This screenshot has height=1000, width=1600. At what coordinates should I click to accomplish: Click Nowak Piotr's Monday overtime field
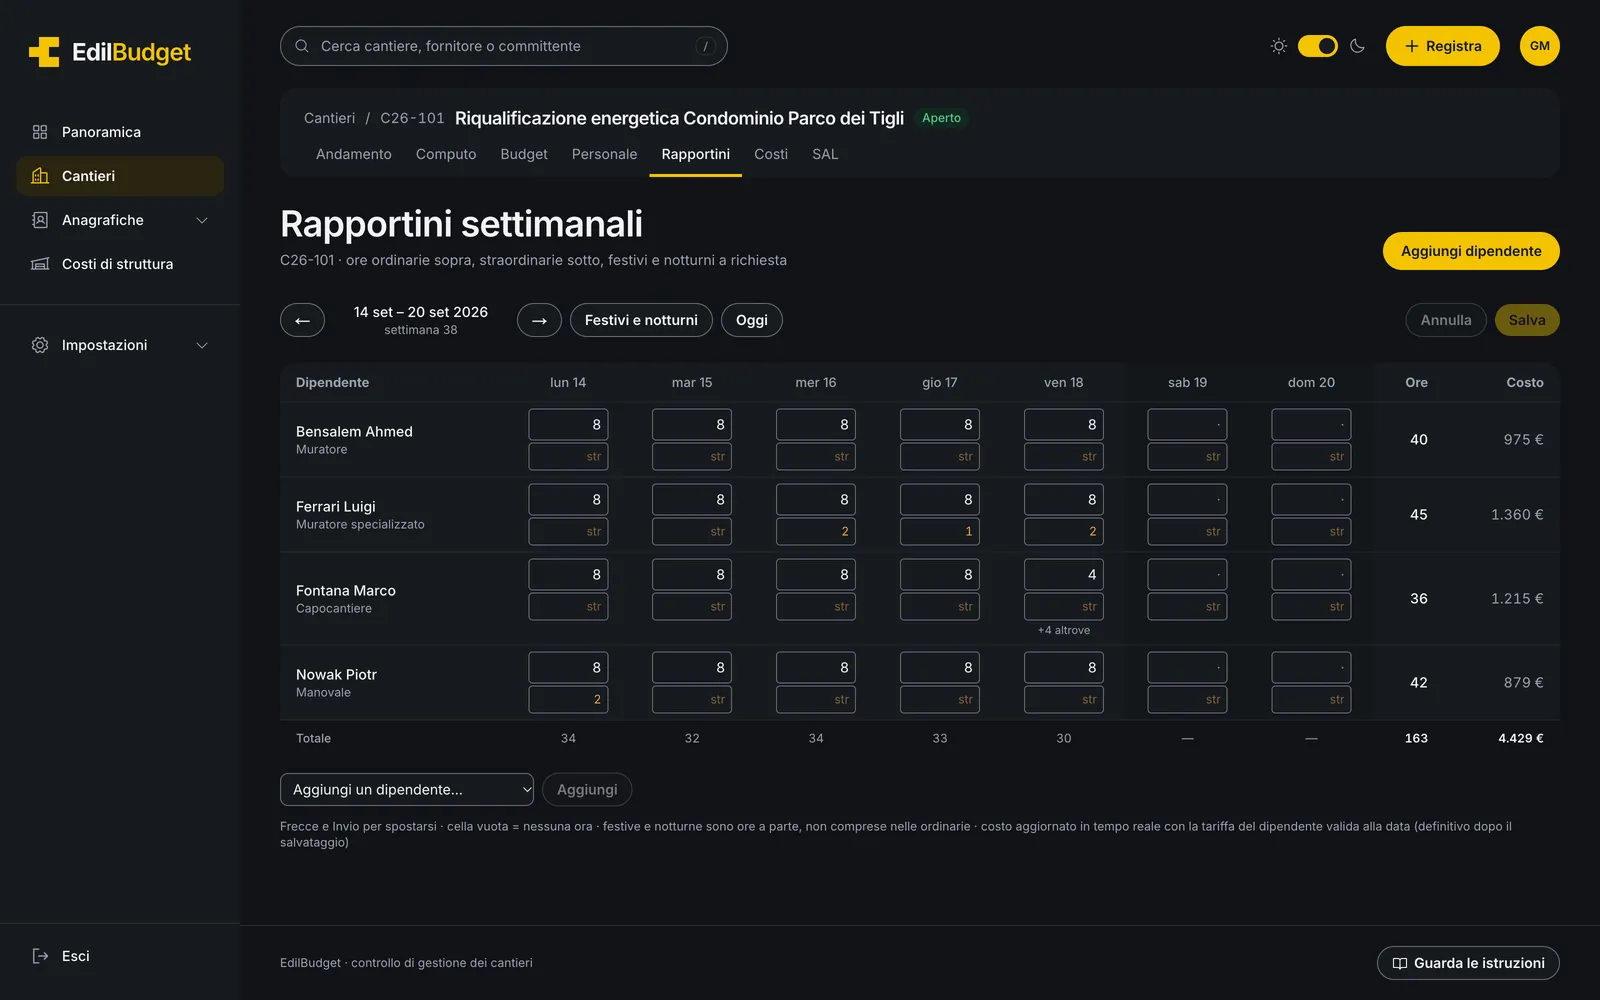coord(568,699)
